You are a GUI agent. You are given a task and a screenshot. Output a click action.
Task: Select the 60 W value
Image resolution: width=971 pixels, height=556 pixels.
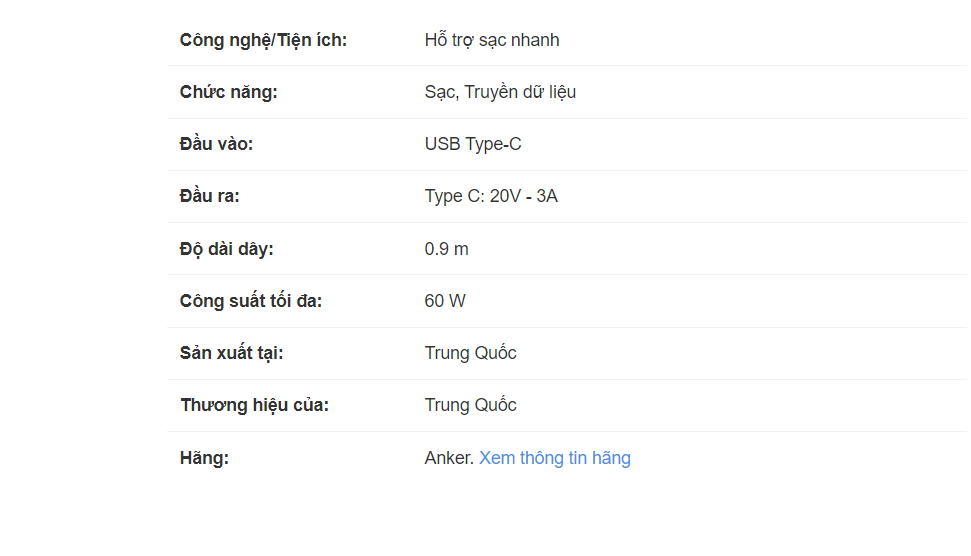pyautogui.click(x=444, y=301)
